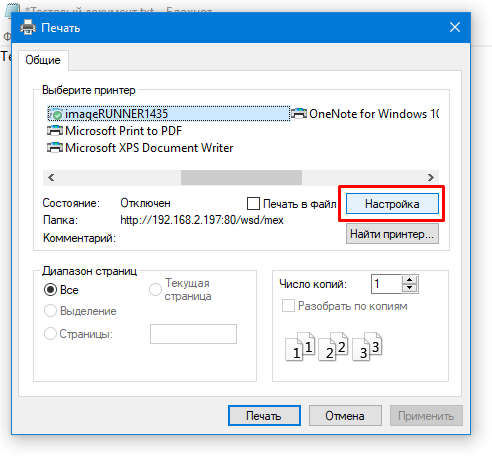Click the Число копий input field
This screenshot has height=461, width=492.
click(386, 284)
